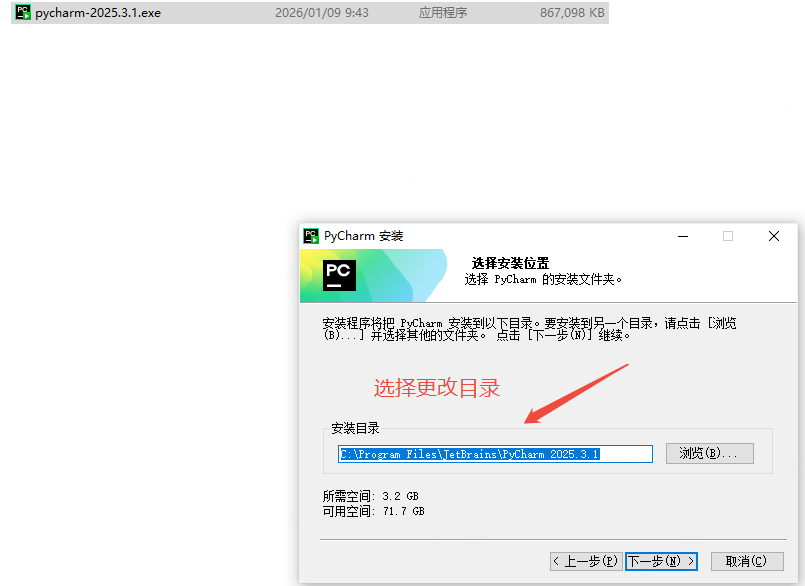
Task: Go back with 上一步(P) button
Action: point(586,561)
